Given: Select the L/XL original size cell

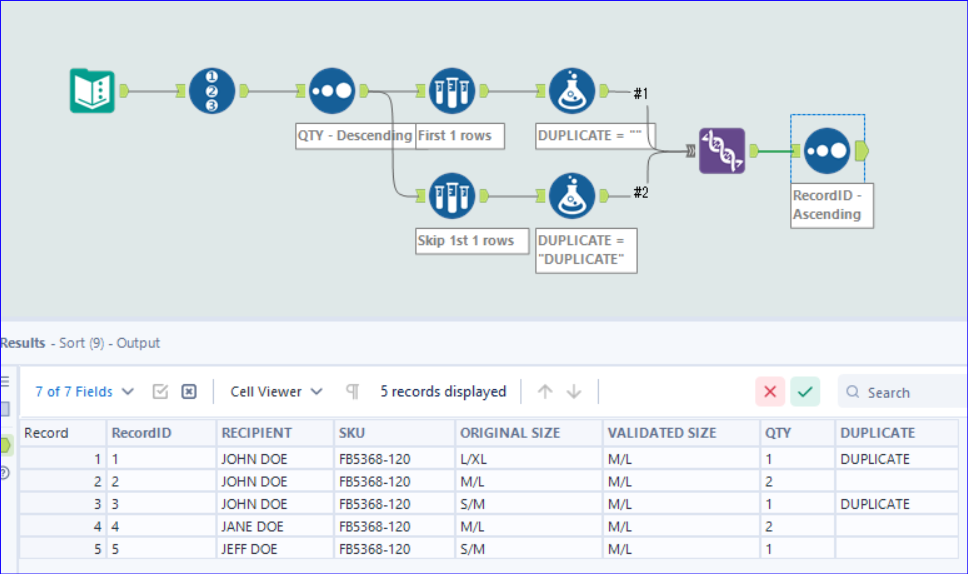Looking at the screenshot, I should (x=528, y=459).
